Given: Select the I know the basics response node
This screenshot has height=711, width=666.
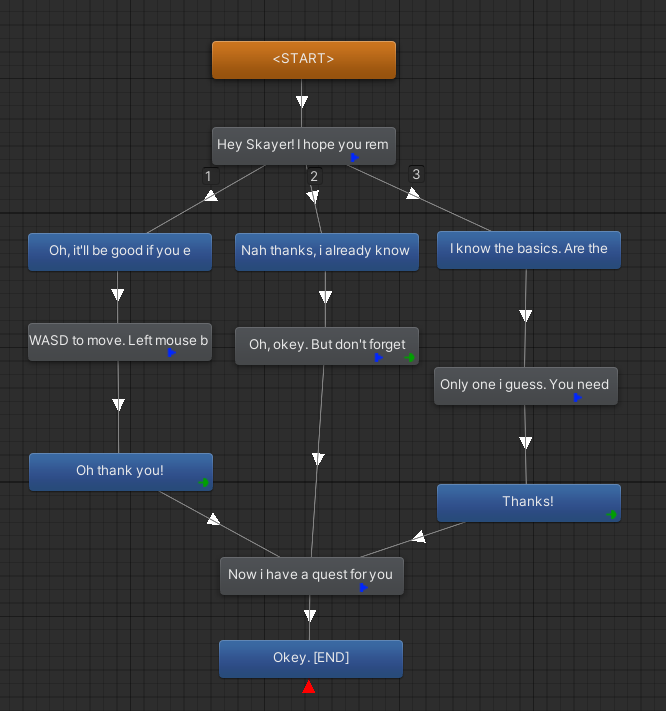Looking at the screenshot, I should [x=528, y=248].
